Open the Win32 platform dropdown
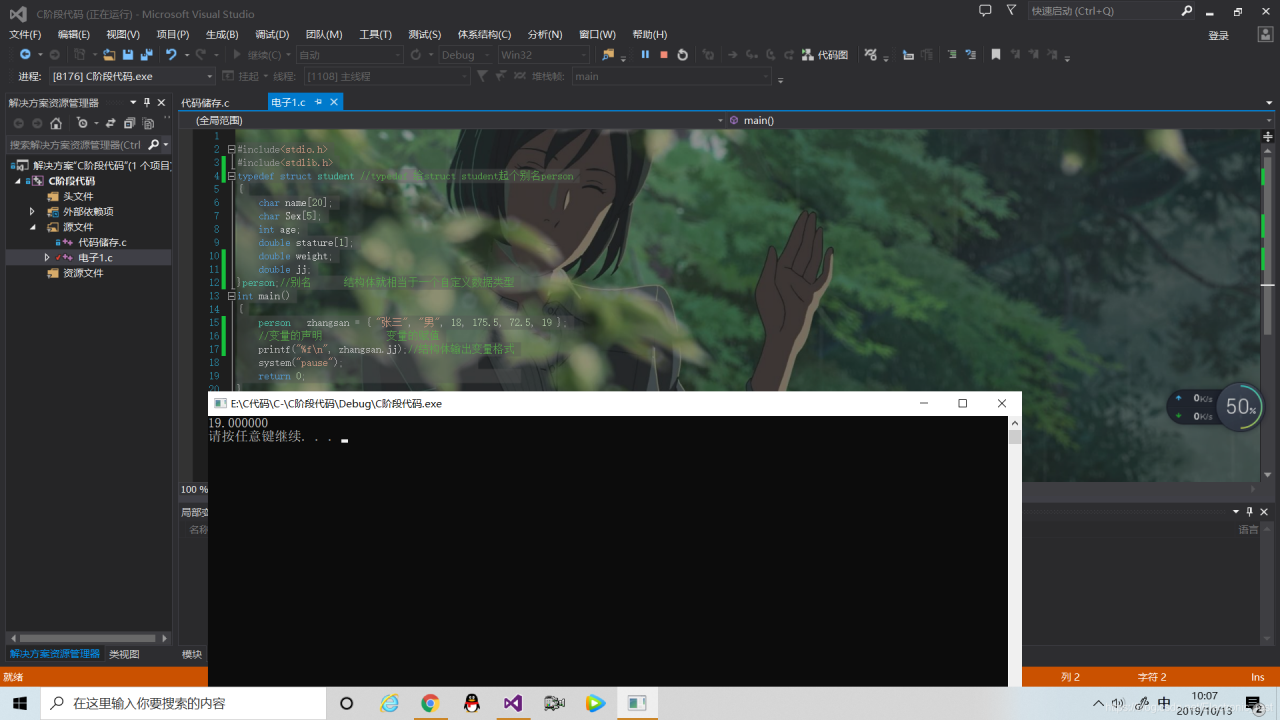This screenshot has width=1280, height=720. click(x=543, y=55)
